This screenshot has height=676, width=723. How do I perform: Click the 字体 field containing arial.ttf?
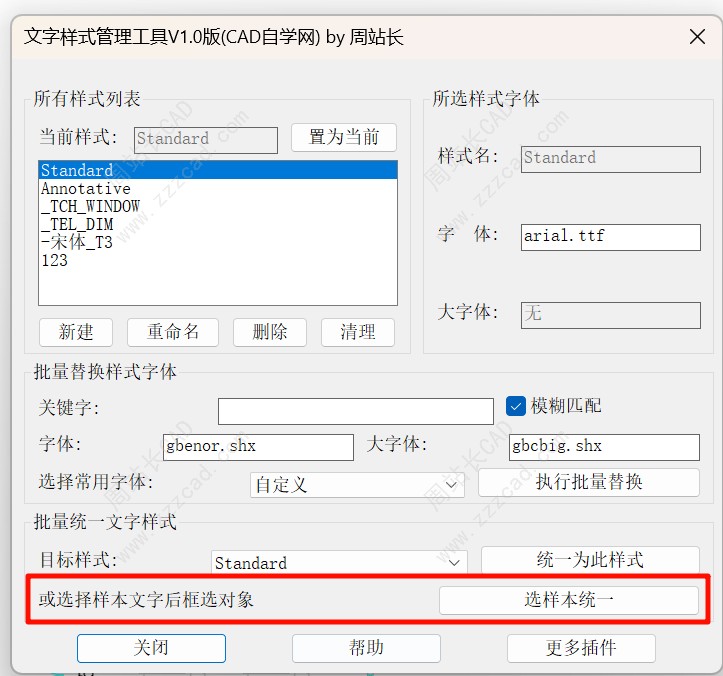click(x=610, y=237)
